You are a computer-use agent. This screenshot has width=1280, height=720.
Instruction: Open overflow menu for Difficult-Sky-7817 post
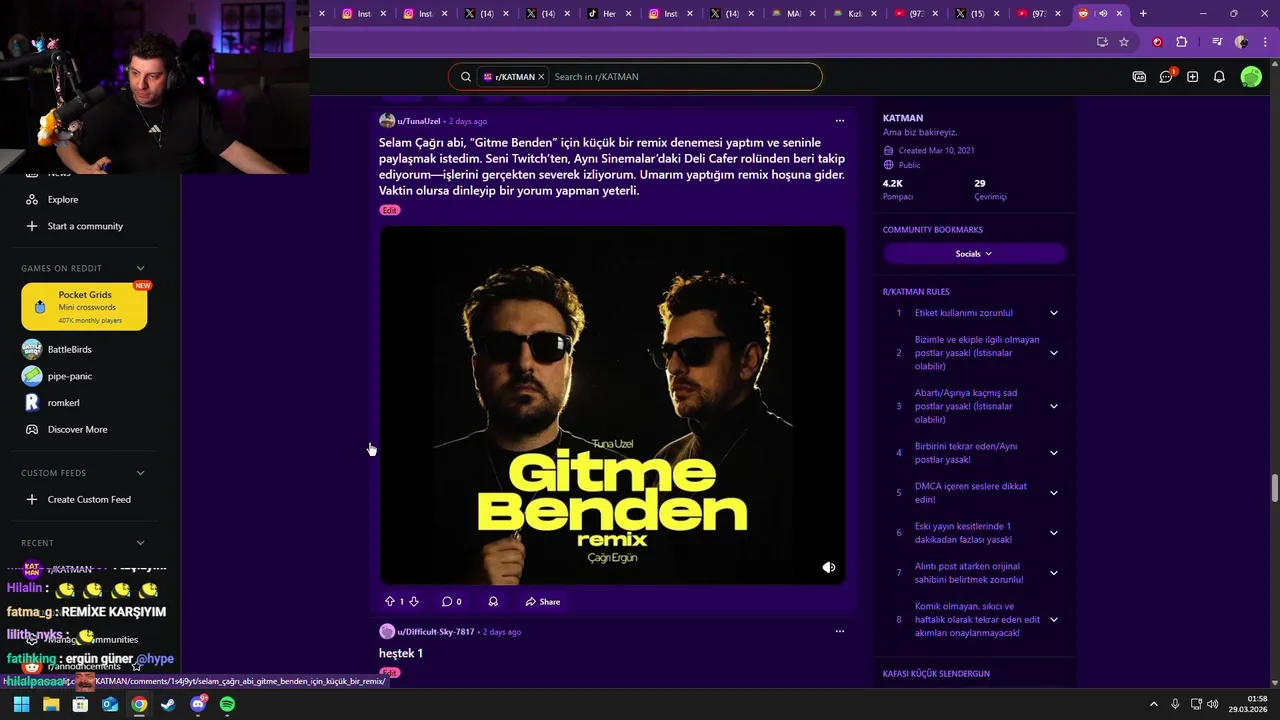[x=840, y=632]
